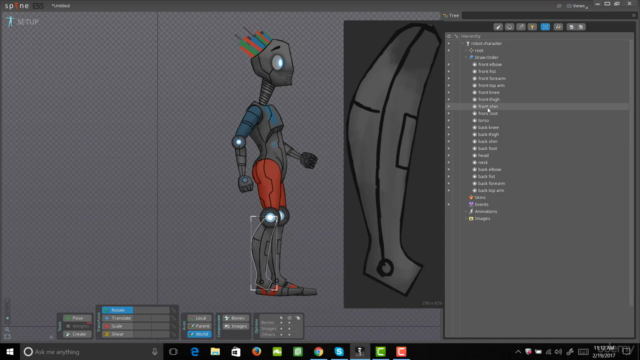Viewport: 640px width, 360px height.
Task: Toggle visibility dot of robot character
Action: point(449,43)
